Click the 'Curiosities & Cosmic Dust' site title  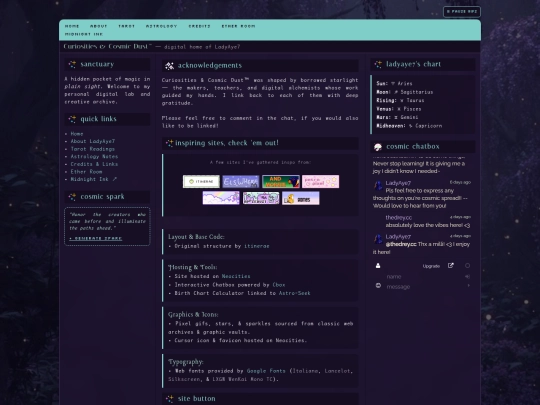click(x=107, y=46)
